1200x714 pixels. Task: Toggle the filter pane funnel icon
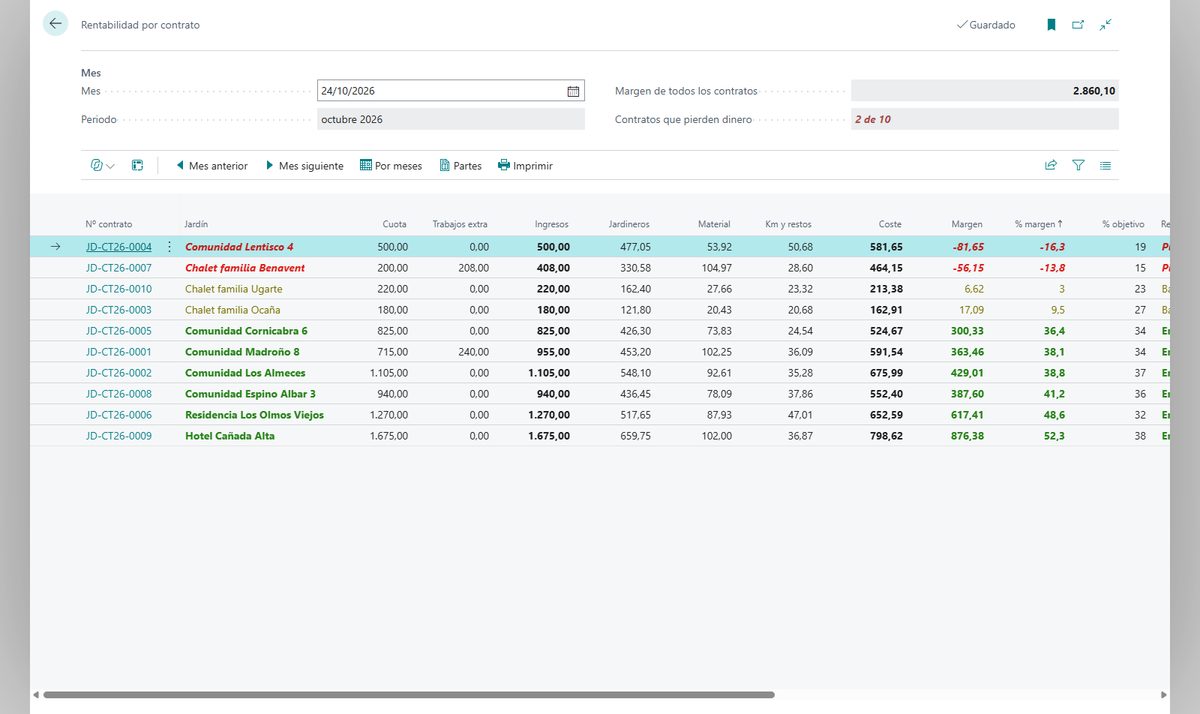(x=1078, y=166)
